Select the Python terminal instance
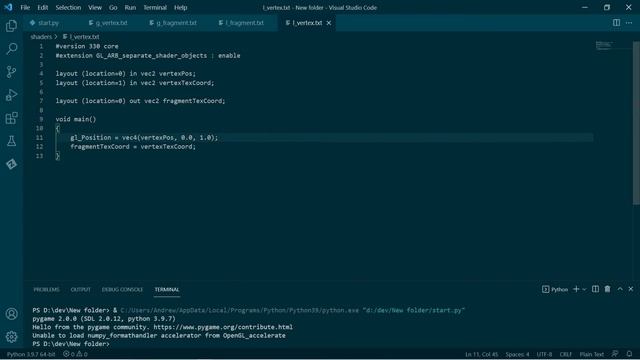640x360 pixels. click(x=555, y=289)
